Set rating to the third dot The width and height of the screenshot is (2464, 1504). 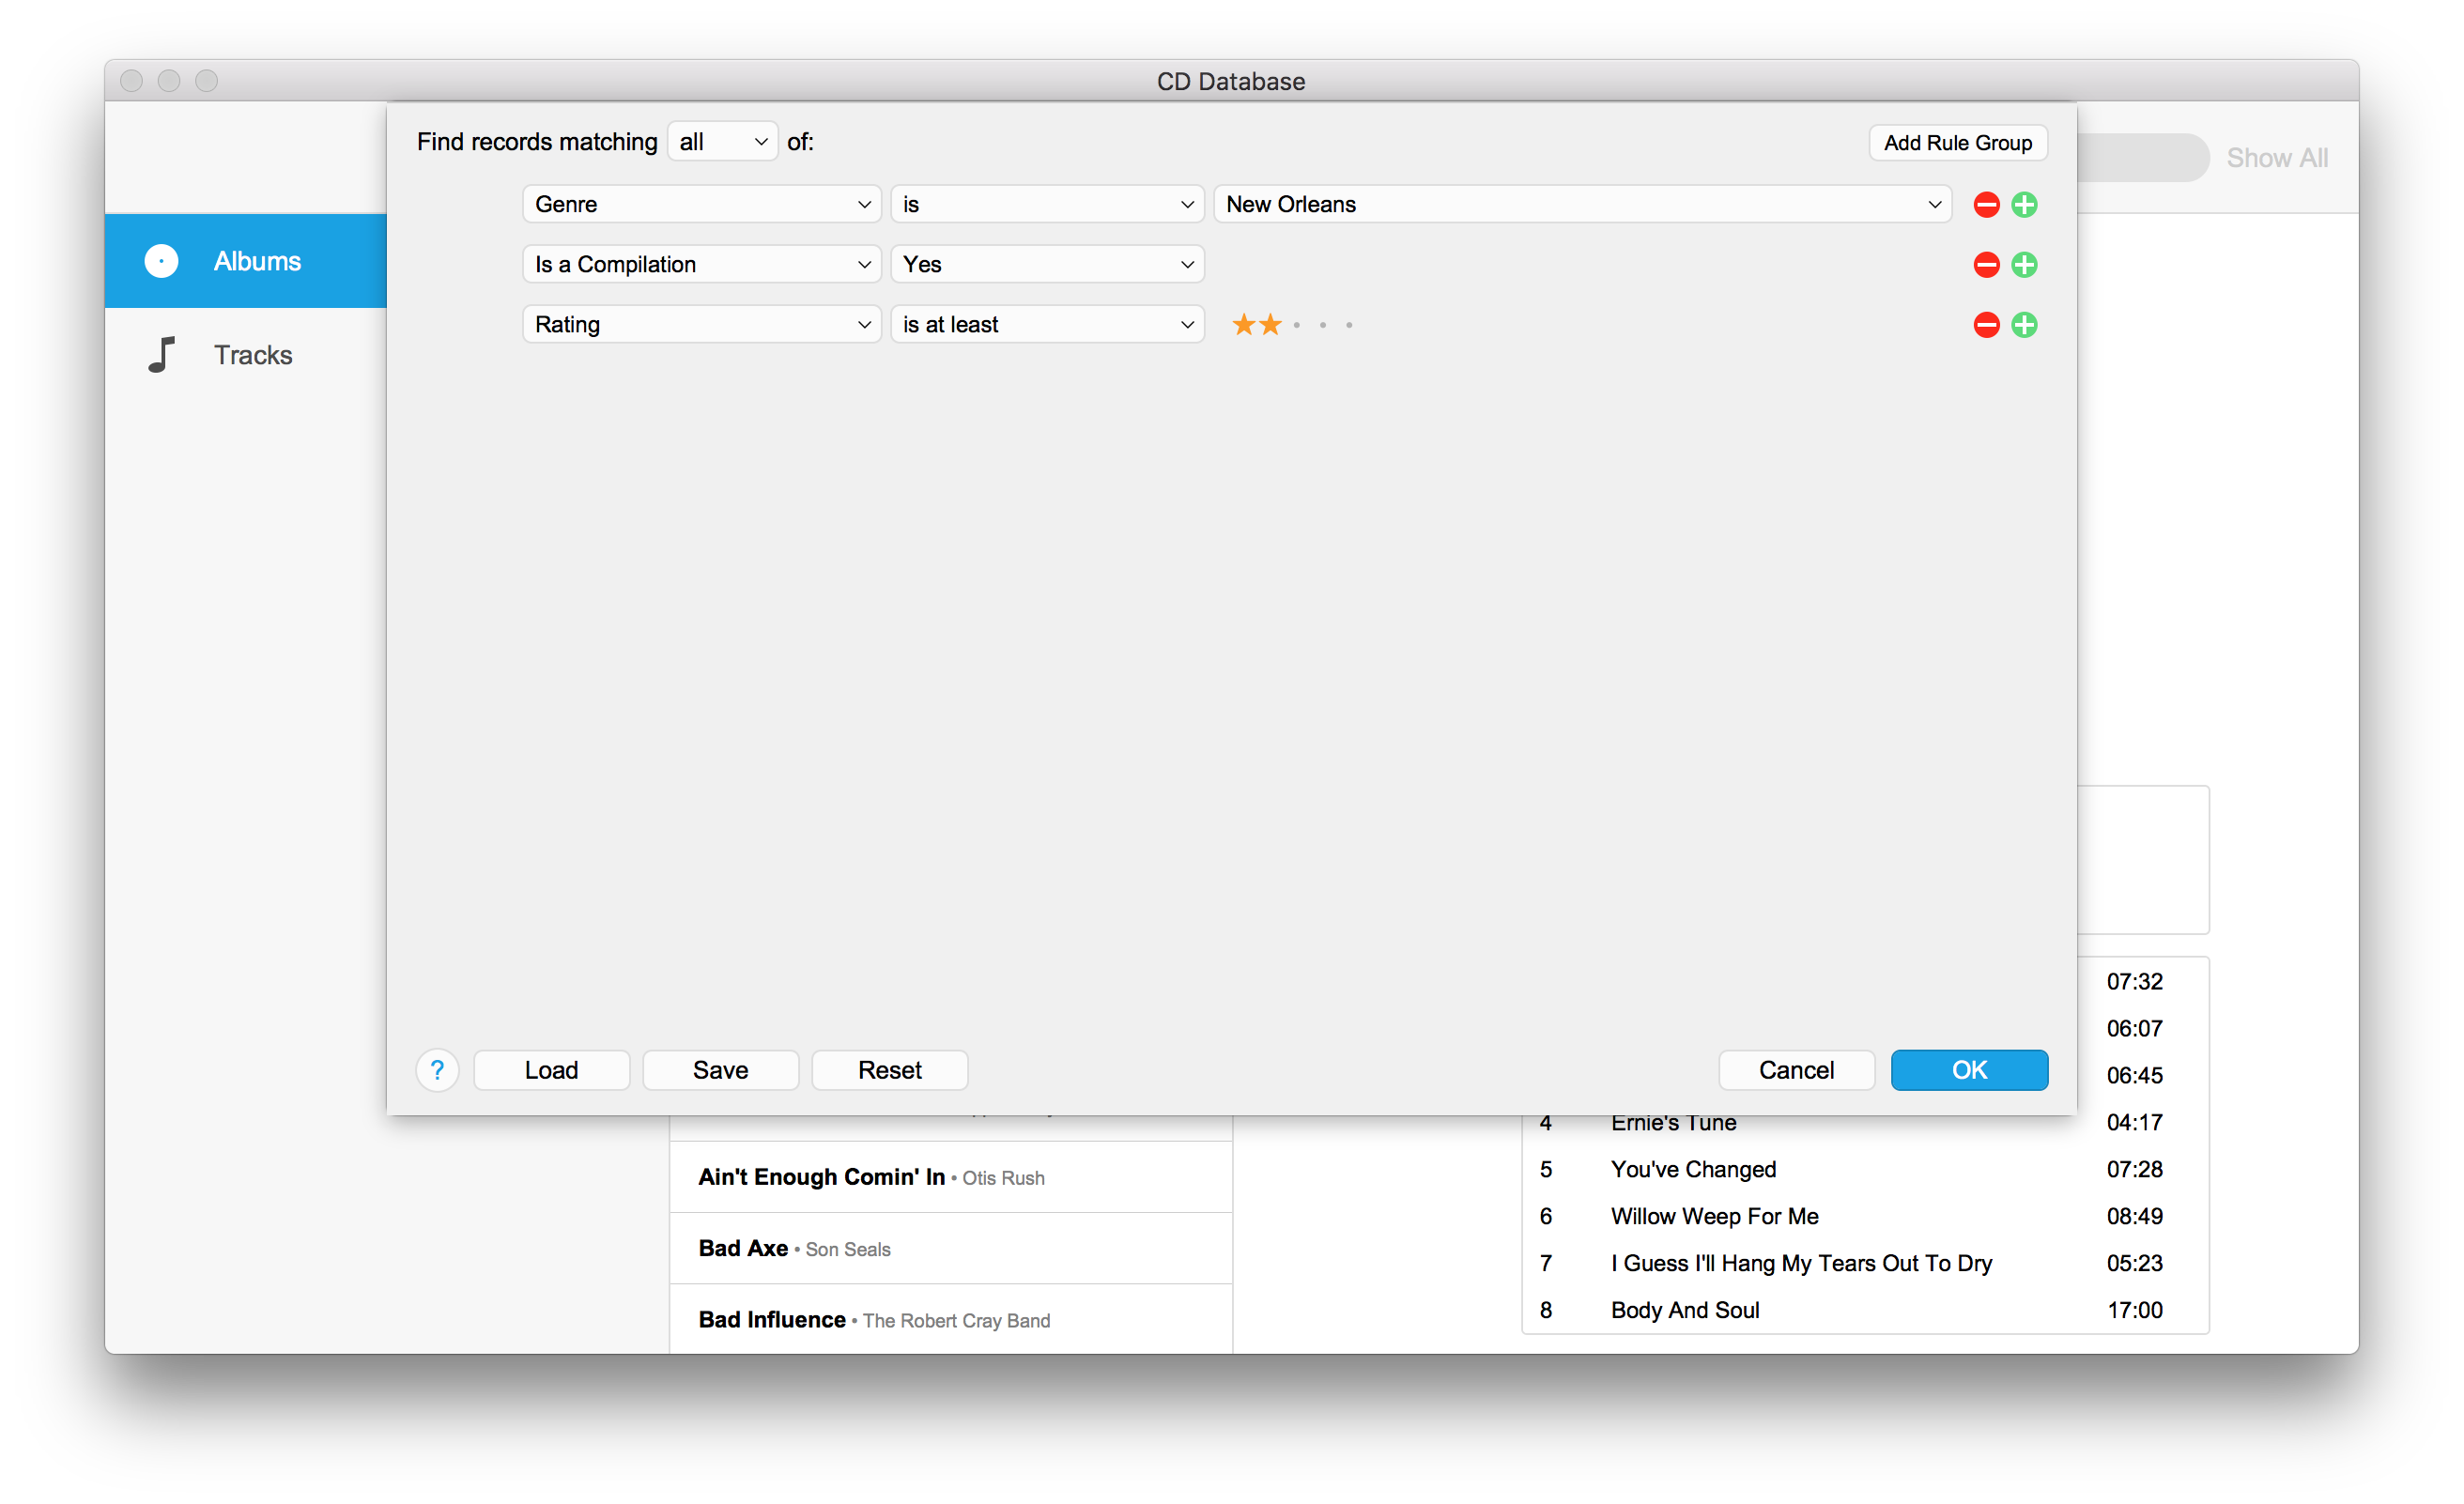click(x=1297, y=325)
